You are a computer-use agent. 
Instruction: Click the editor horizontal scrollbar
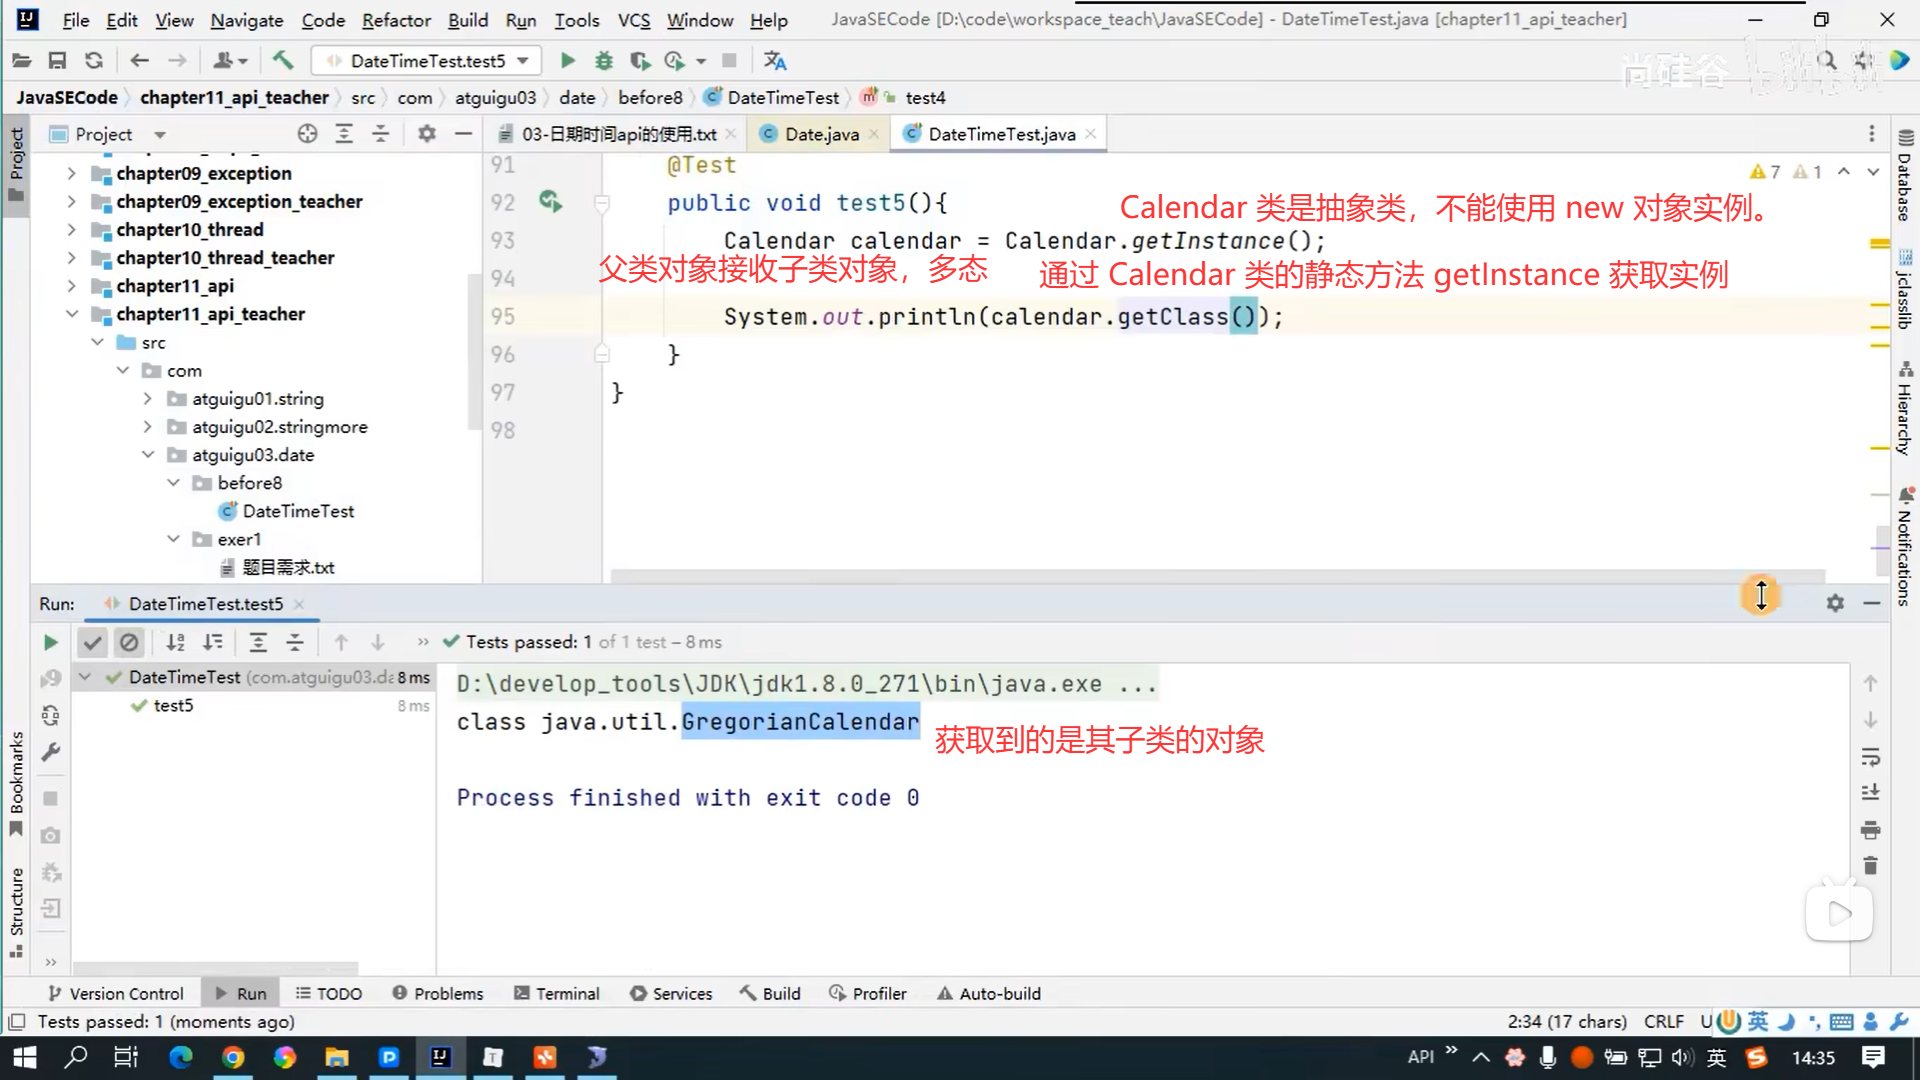(x=1200, y=576)
